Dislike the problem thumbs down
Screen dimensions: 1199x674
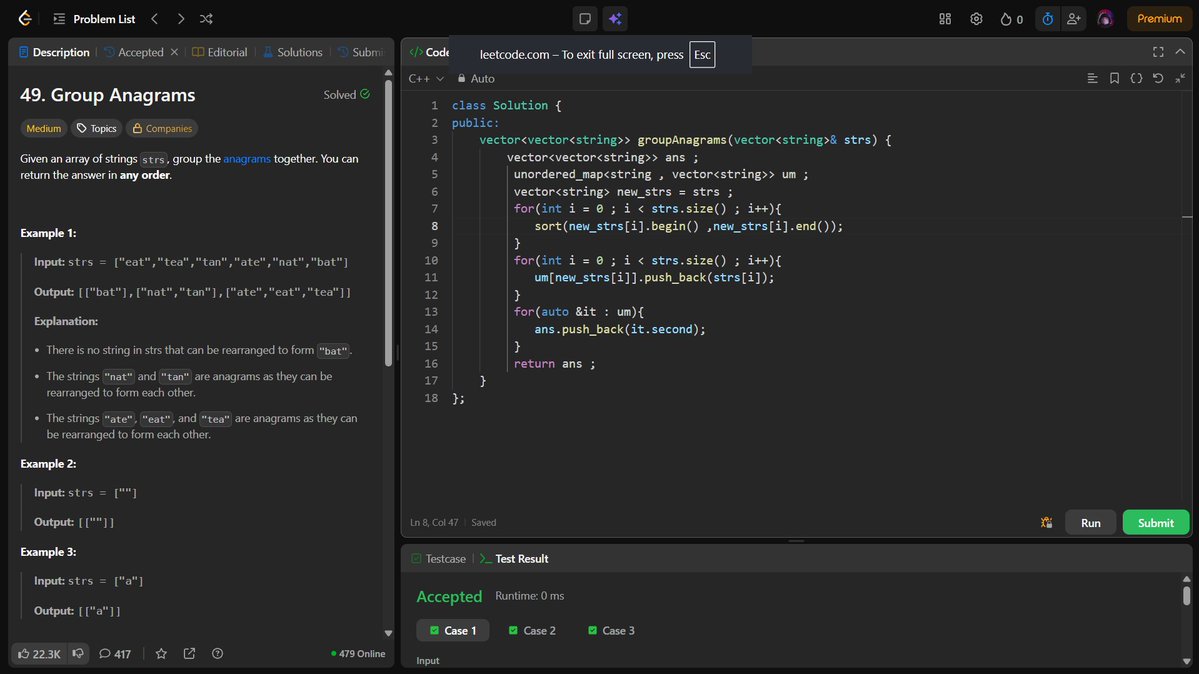point(78,653)
